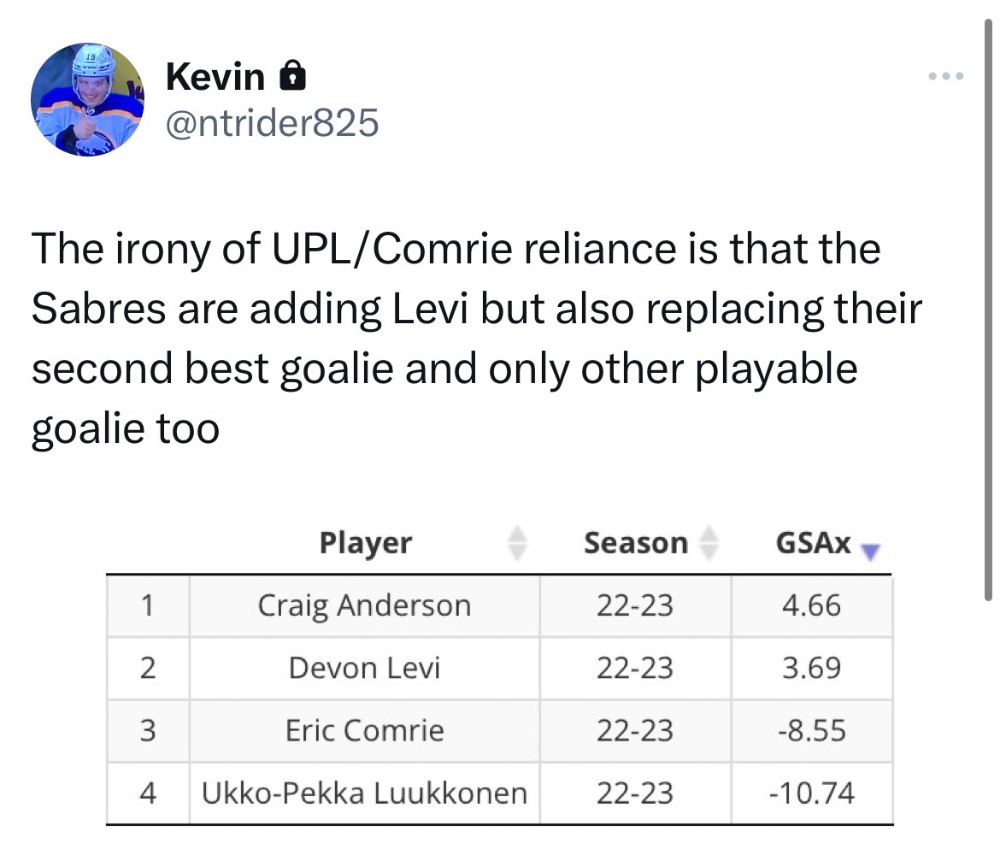Screen dimensions: 1000x844
Task: Click the -10.74 GSAx value
Action: [x=811, y=793]
